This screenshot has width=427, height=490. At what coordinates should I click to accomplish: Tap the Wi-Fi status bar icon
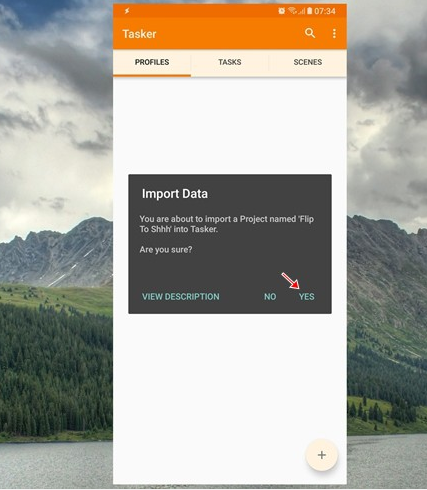pyautogui.click(x=292, y=11)
